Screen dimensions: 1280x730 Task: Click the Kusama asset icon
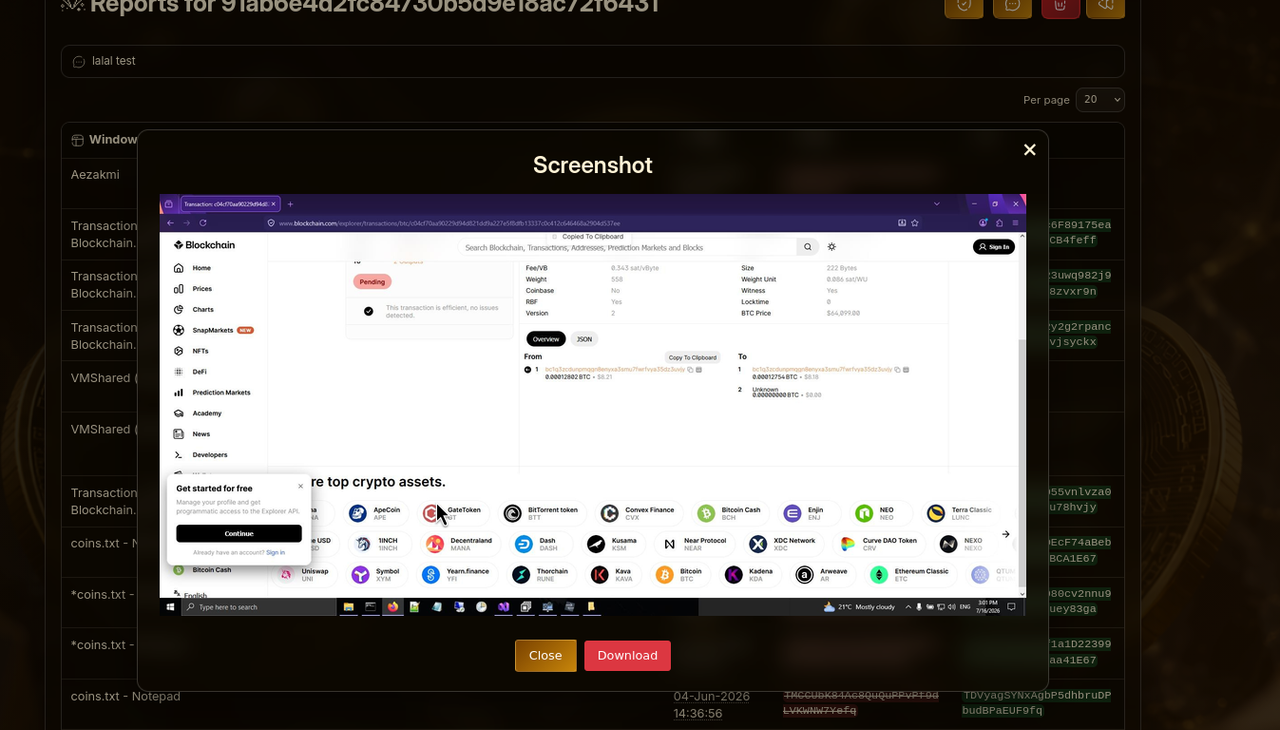click(596, 544)
